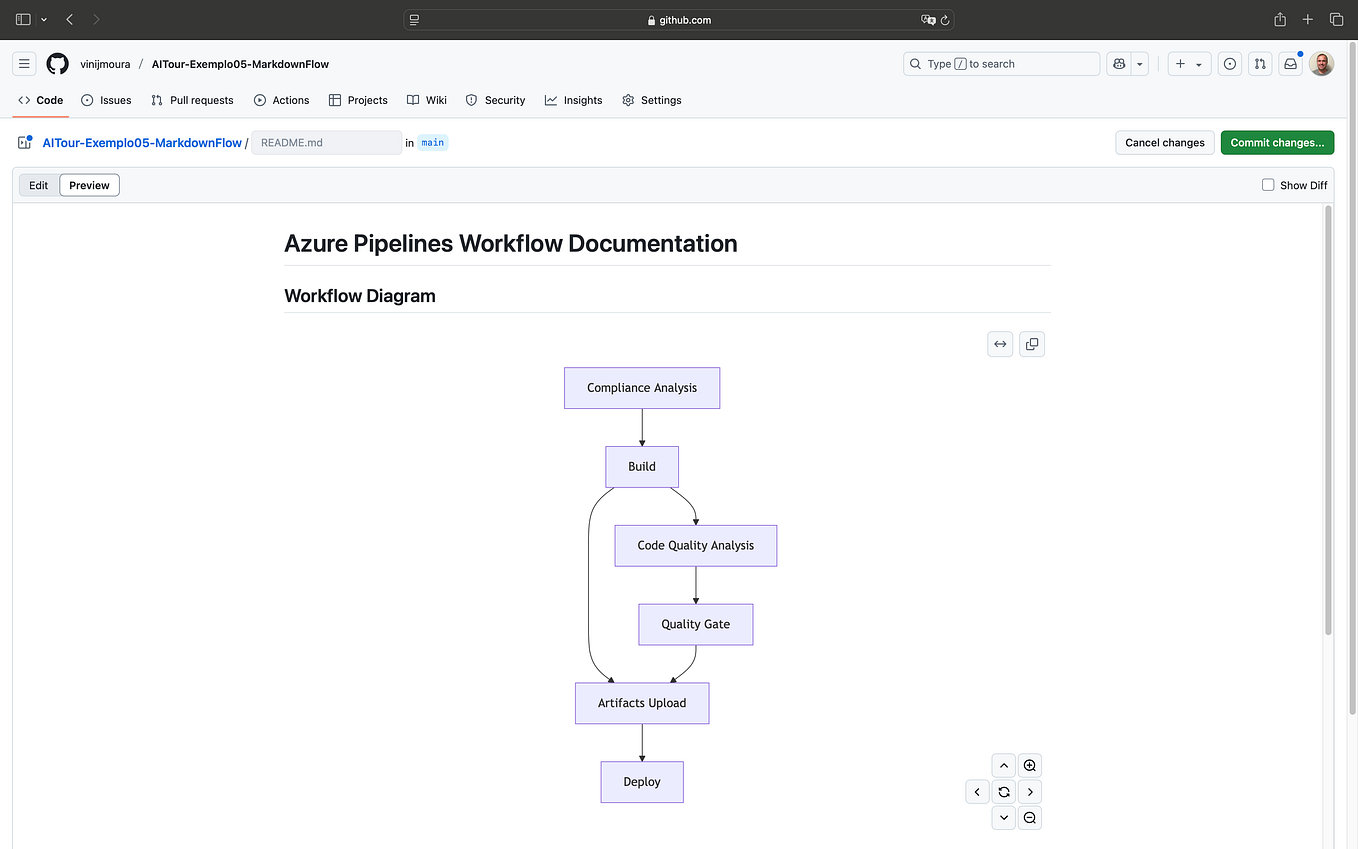Zoom out of the workflow diagram
Screen dimensions: 1358x849
[1029, 817]
